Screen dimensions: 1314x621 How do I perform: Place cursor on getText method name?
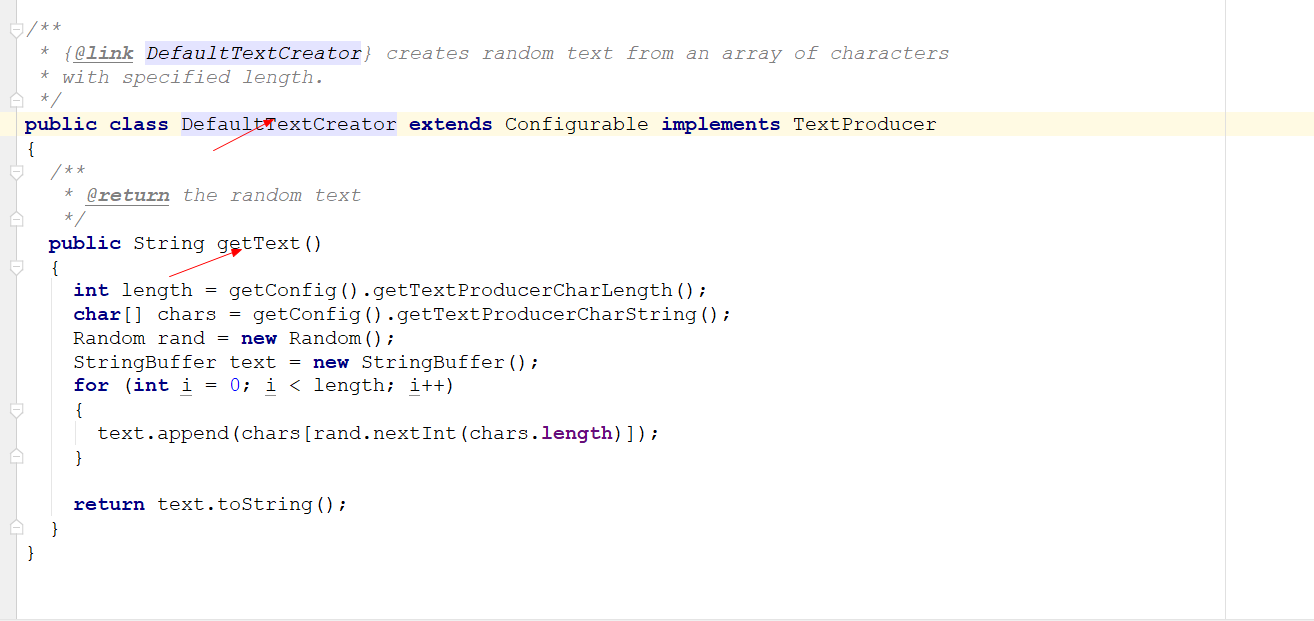click(258, 243)
